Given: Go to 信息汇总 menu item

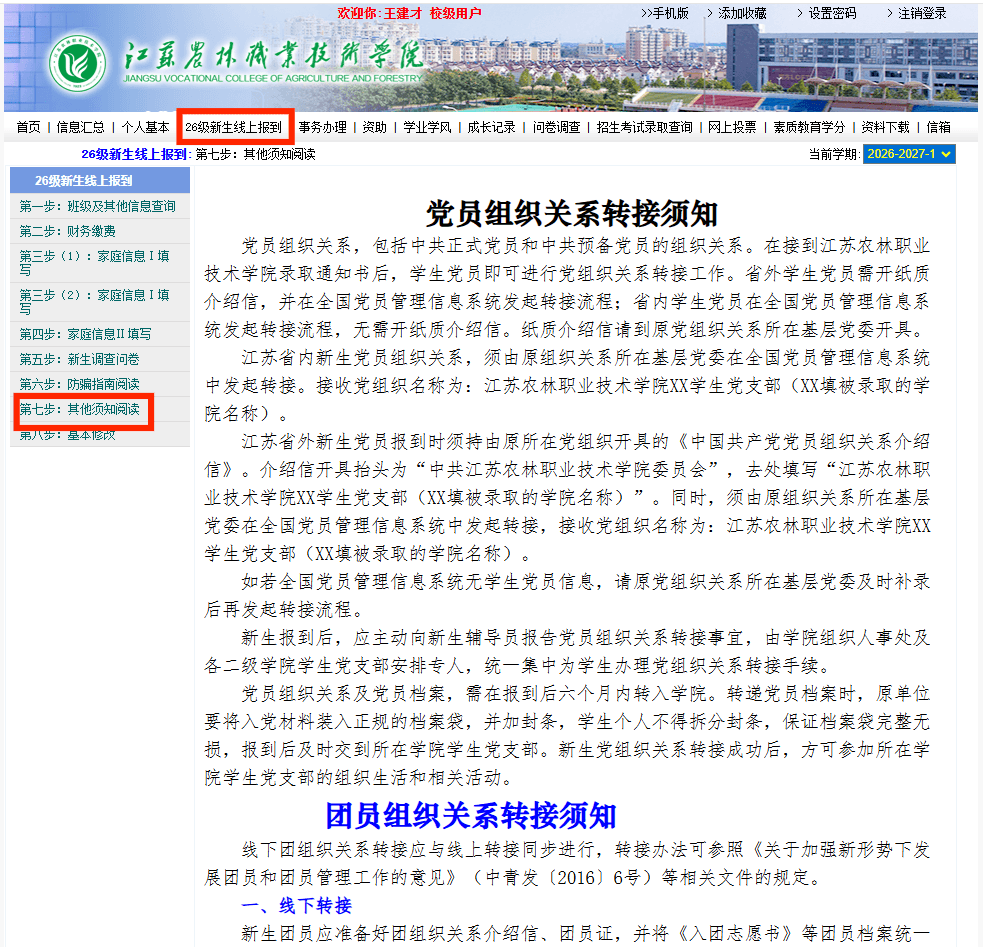Looking at the screenshot, I should (x=80, y=127).
